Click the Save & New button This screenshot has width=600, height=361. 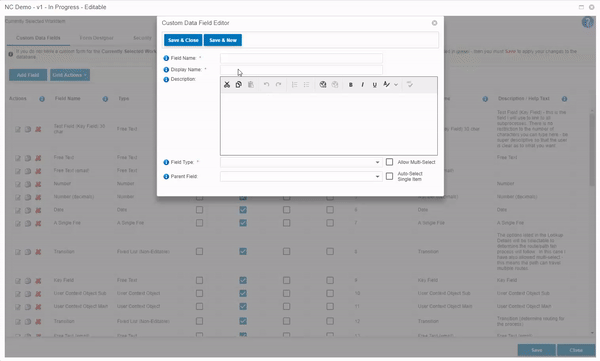(223, 40)
